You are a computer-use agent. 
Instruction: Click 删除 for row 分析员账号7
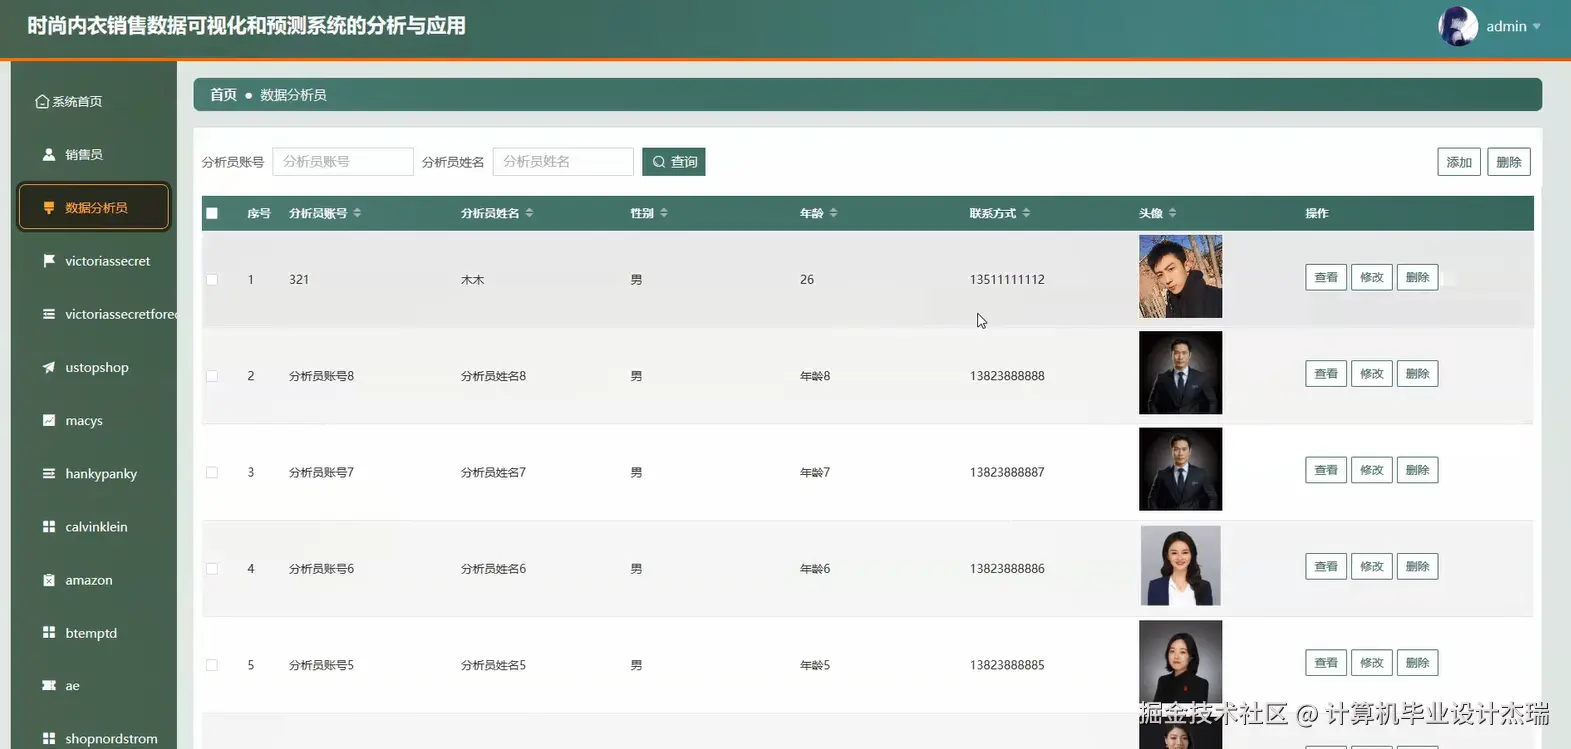click(x=1417, y=470)
